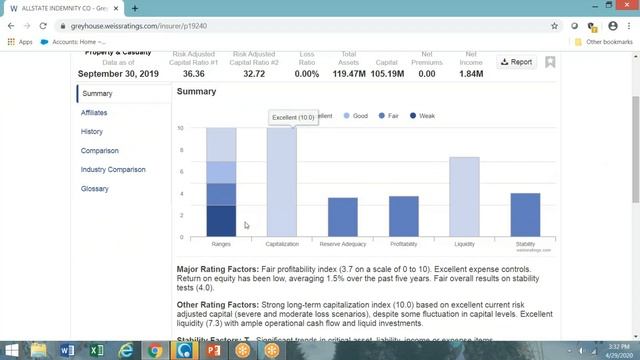Select Summary in the side menu

coord(97,93)
